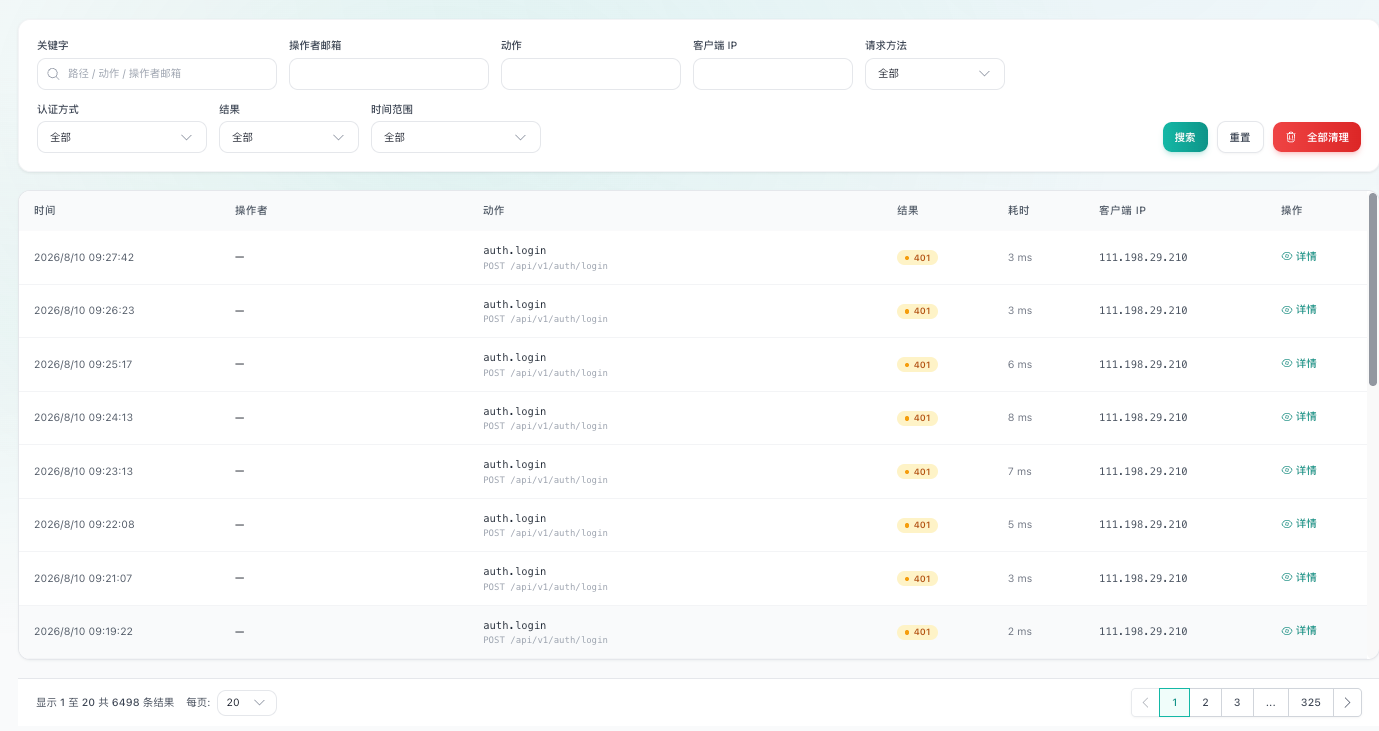Click the 客户端 IP column header

point(1122,211)
